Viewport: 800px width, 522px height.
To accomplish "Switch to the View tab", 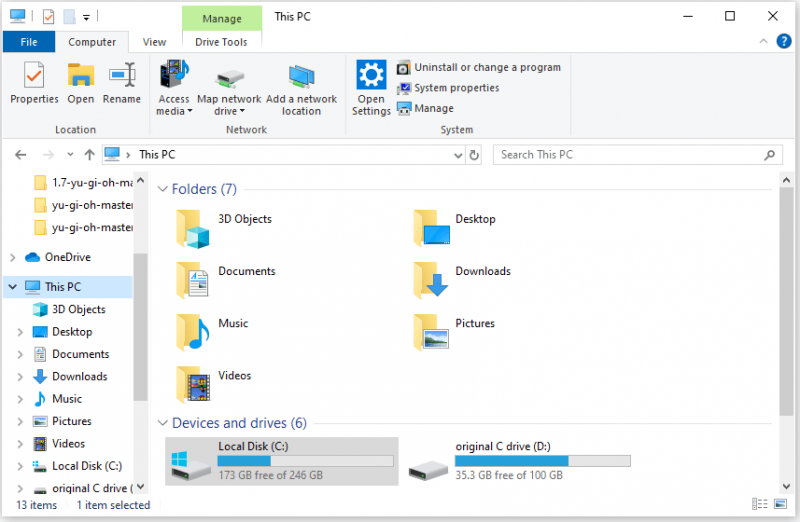I will click(x=154, y=42).
